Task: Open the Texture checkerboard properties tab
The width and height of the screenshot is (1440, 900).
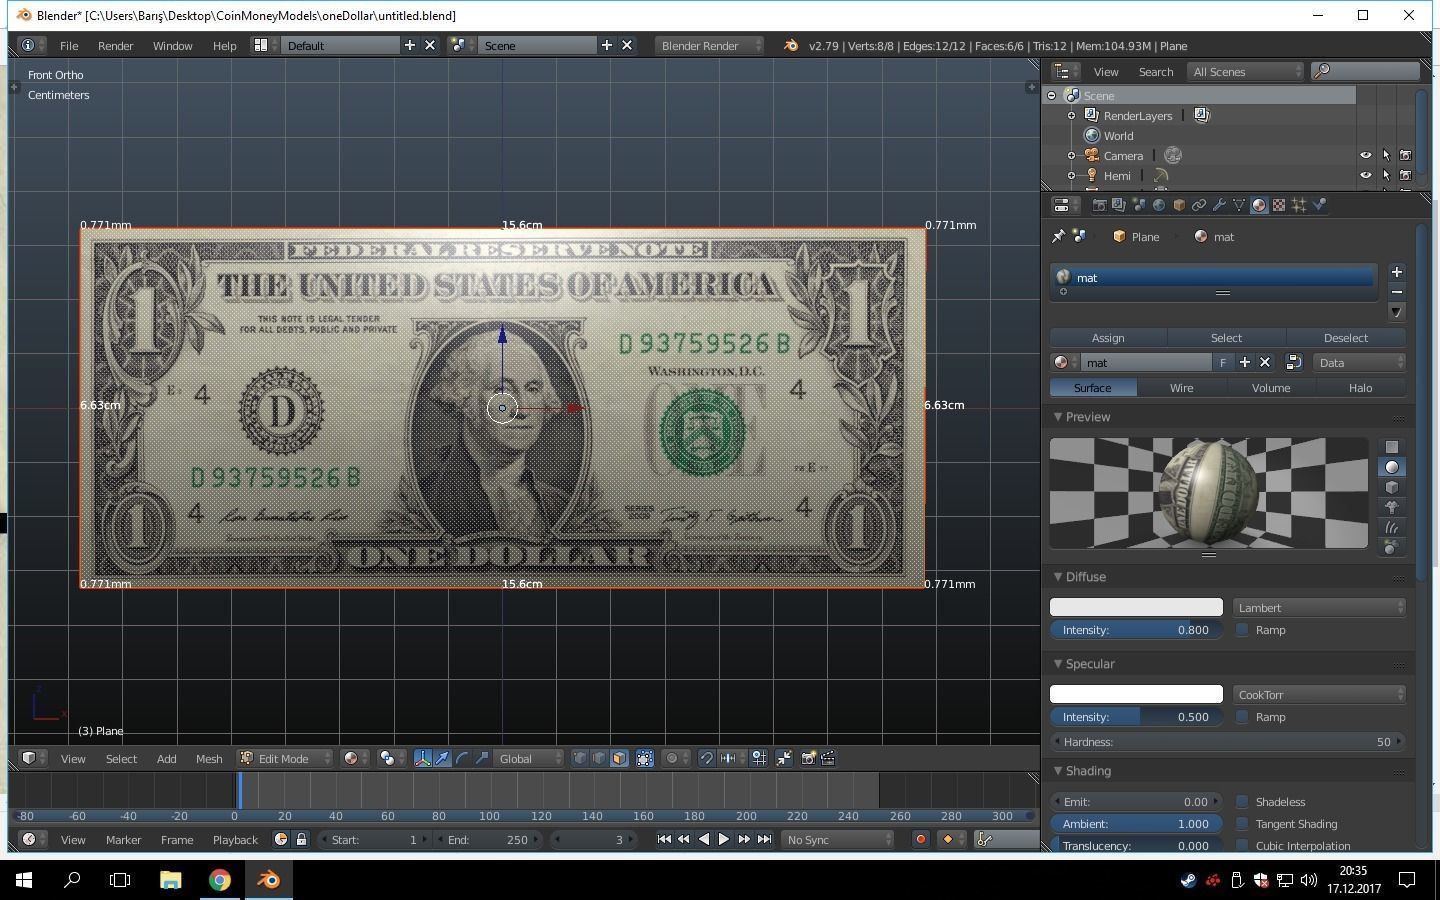Action: pos(1279,205)
